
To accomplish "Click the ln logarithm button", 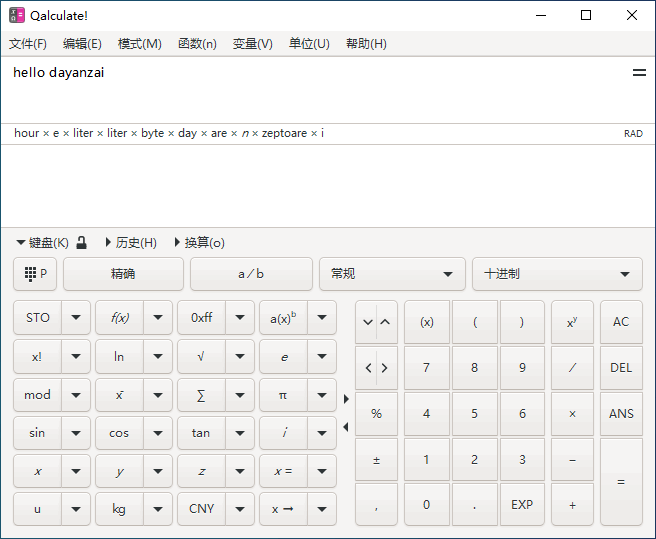I will (x=120, y=357).
